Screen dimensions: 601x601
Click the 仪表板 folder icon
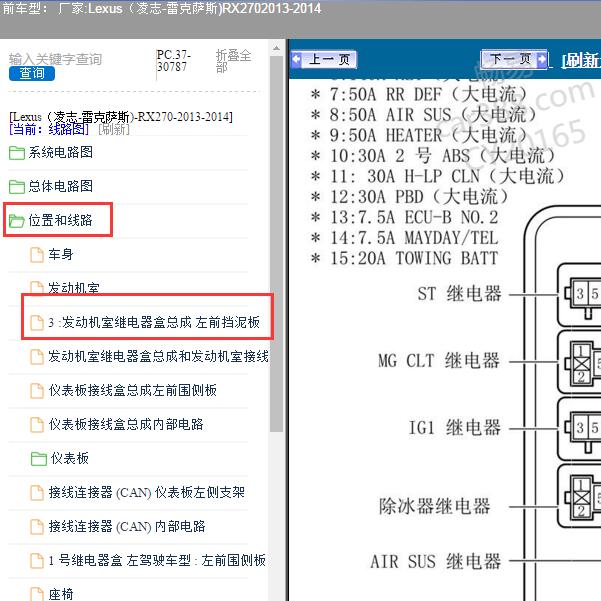(x=39, y=458)
